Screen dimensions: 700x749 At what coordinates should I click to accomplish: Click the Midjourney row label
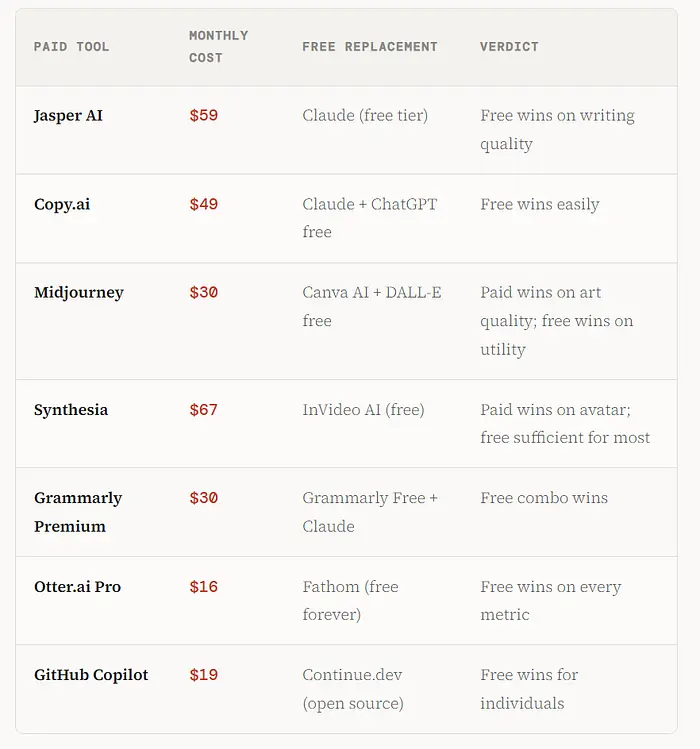[x=79, y=293]
